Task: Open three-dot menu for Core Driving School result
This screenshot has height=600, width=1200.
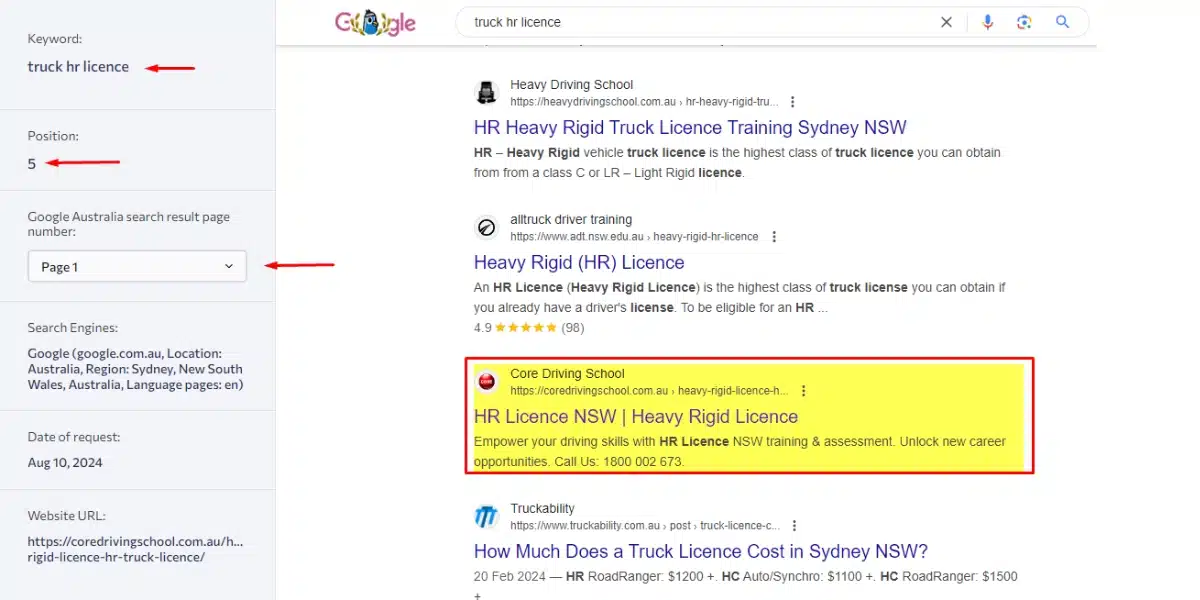Action: (x=803, y=391)
